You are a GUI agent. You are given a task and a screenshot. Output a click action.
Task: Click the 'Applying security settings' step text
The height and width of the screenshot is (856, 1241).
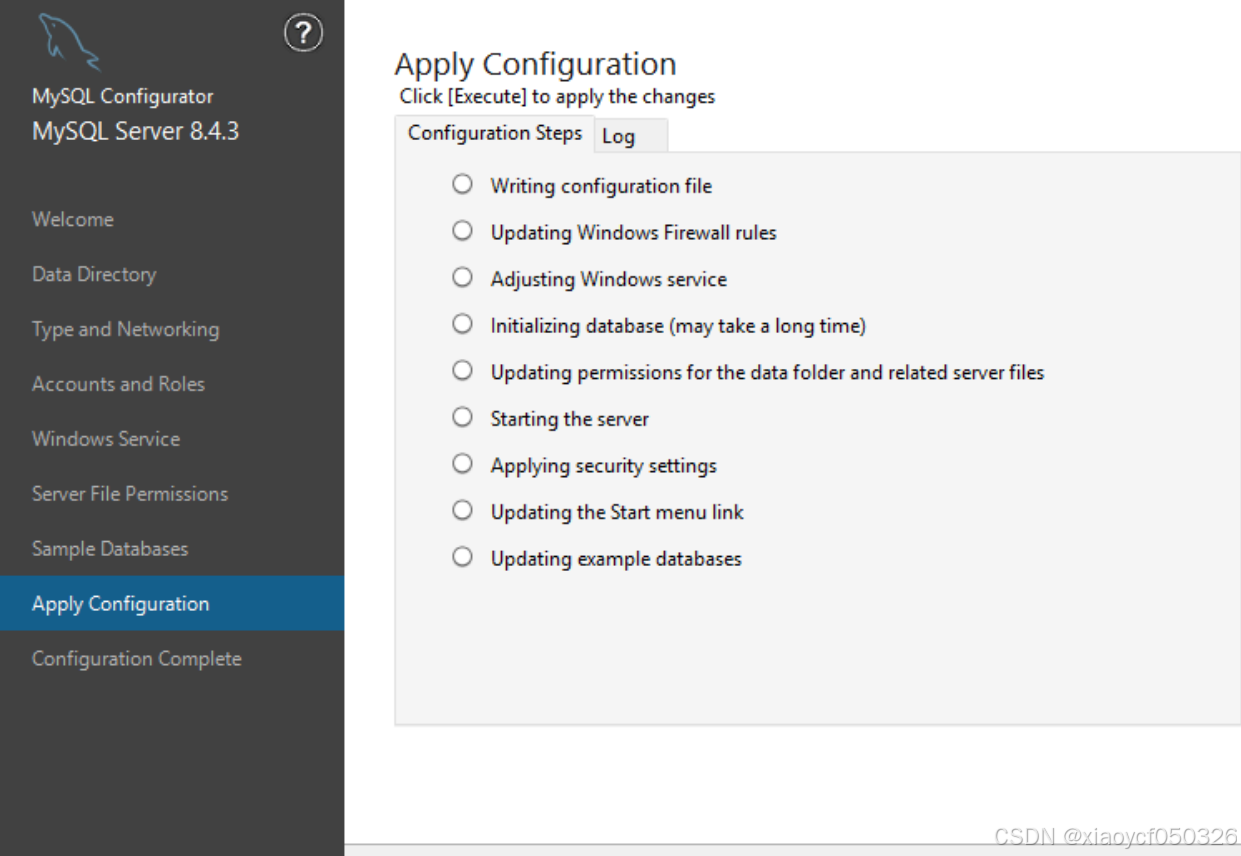pyautogui.click(x=603, y=466)
